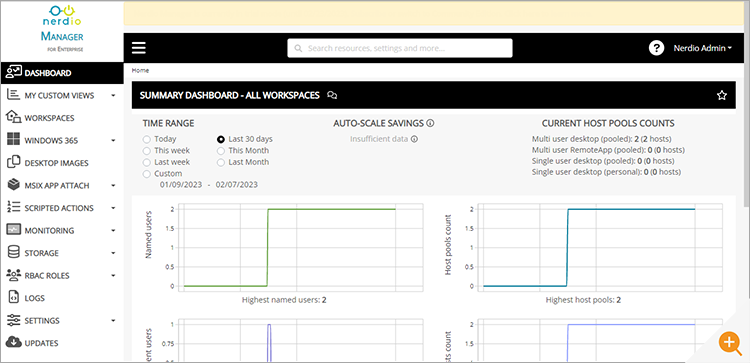Open the DASHBOARD menu item
Viewport: 750px width, 363px height.
[62, 73]
